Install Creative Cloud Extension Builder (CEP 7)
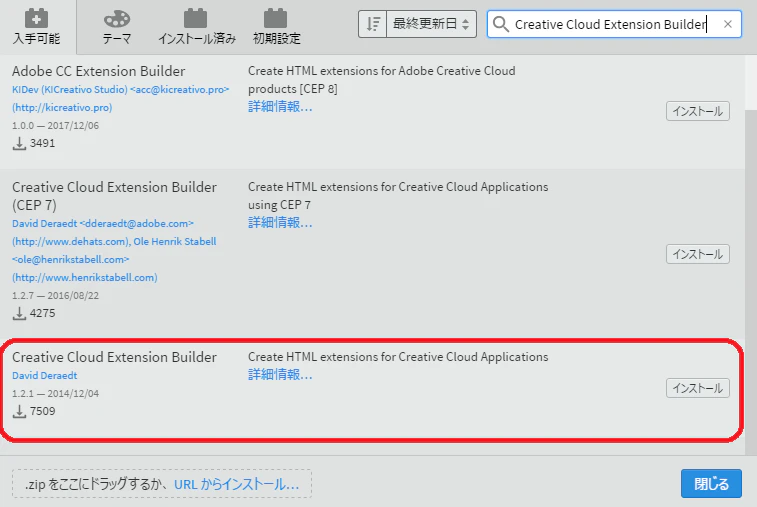This screenshot has height=507, width=757. (x=698, y=254)
